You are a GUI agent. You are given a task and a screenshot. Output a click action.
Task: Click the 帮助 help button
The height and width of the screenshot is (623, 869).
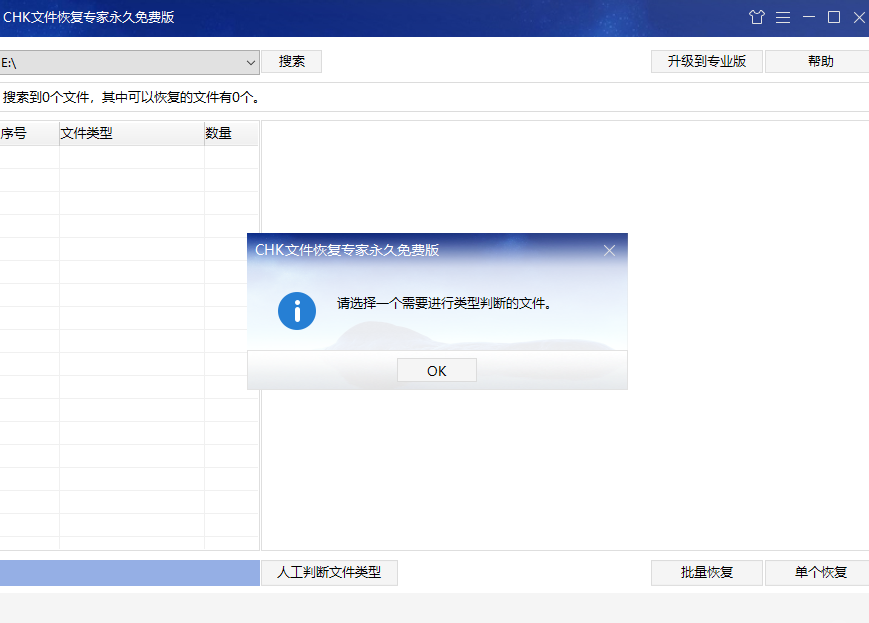point(817,61)
